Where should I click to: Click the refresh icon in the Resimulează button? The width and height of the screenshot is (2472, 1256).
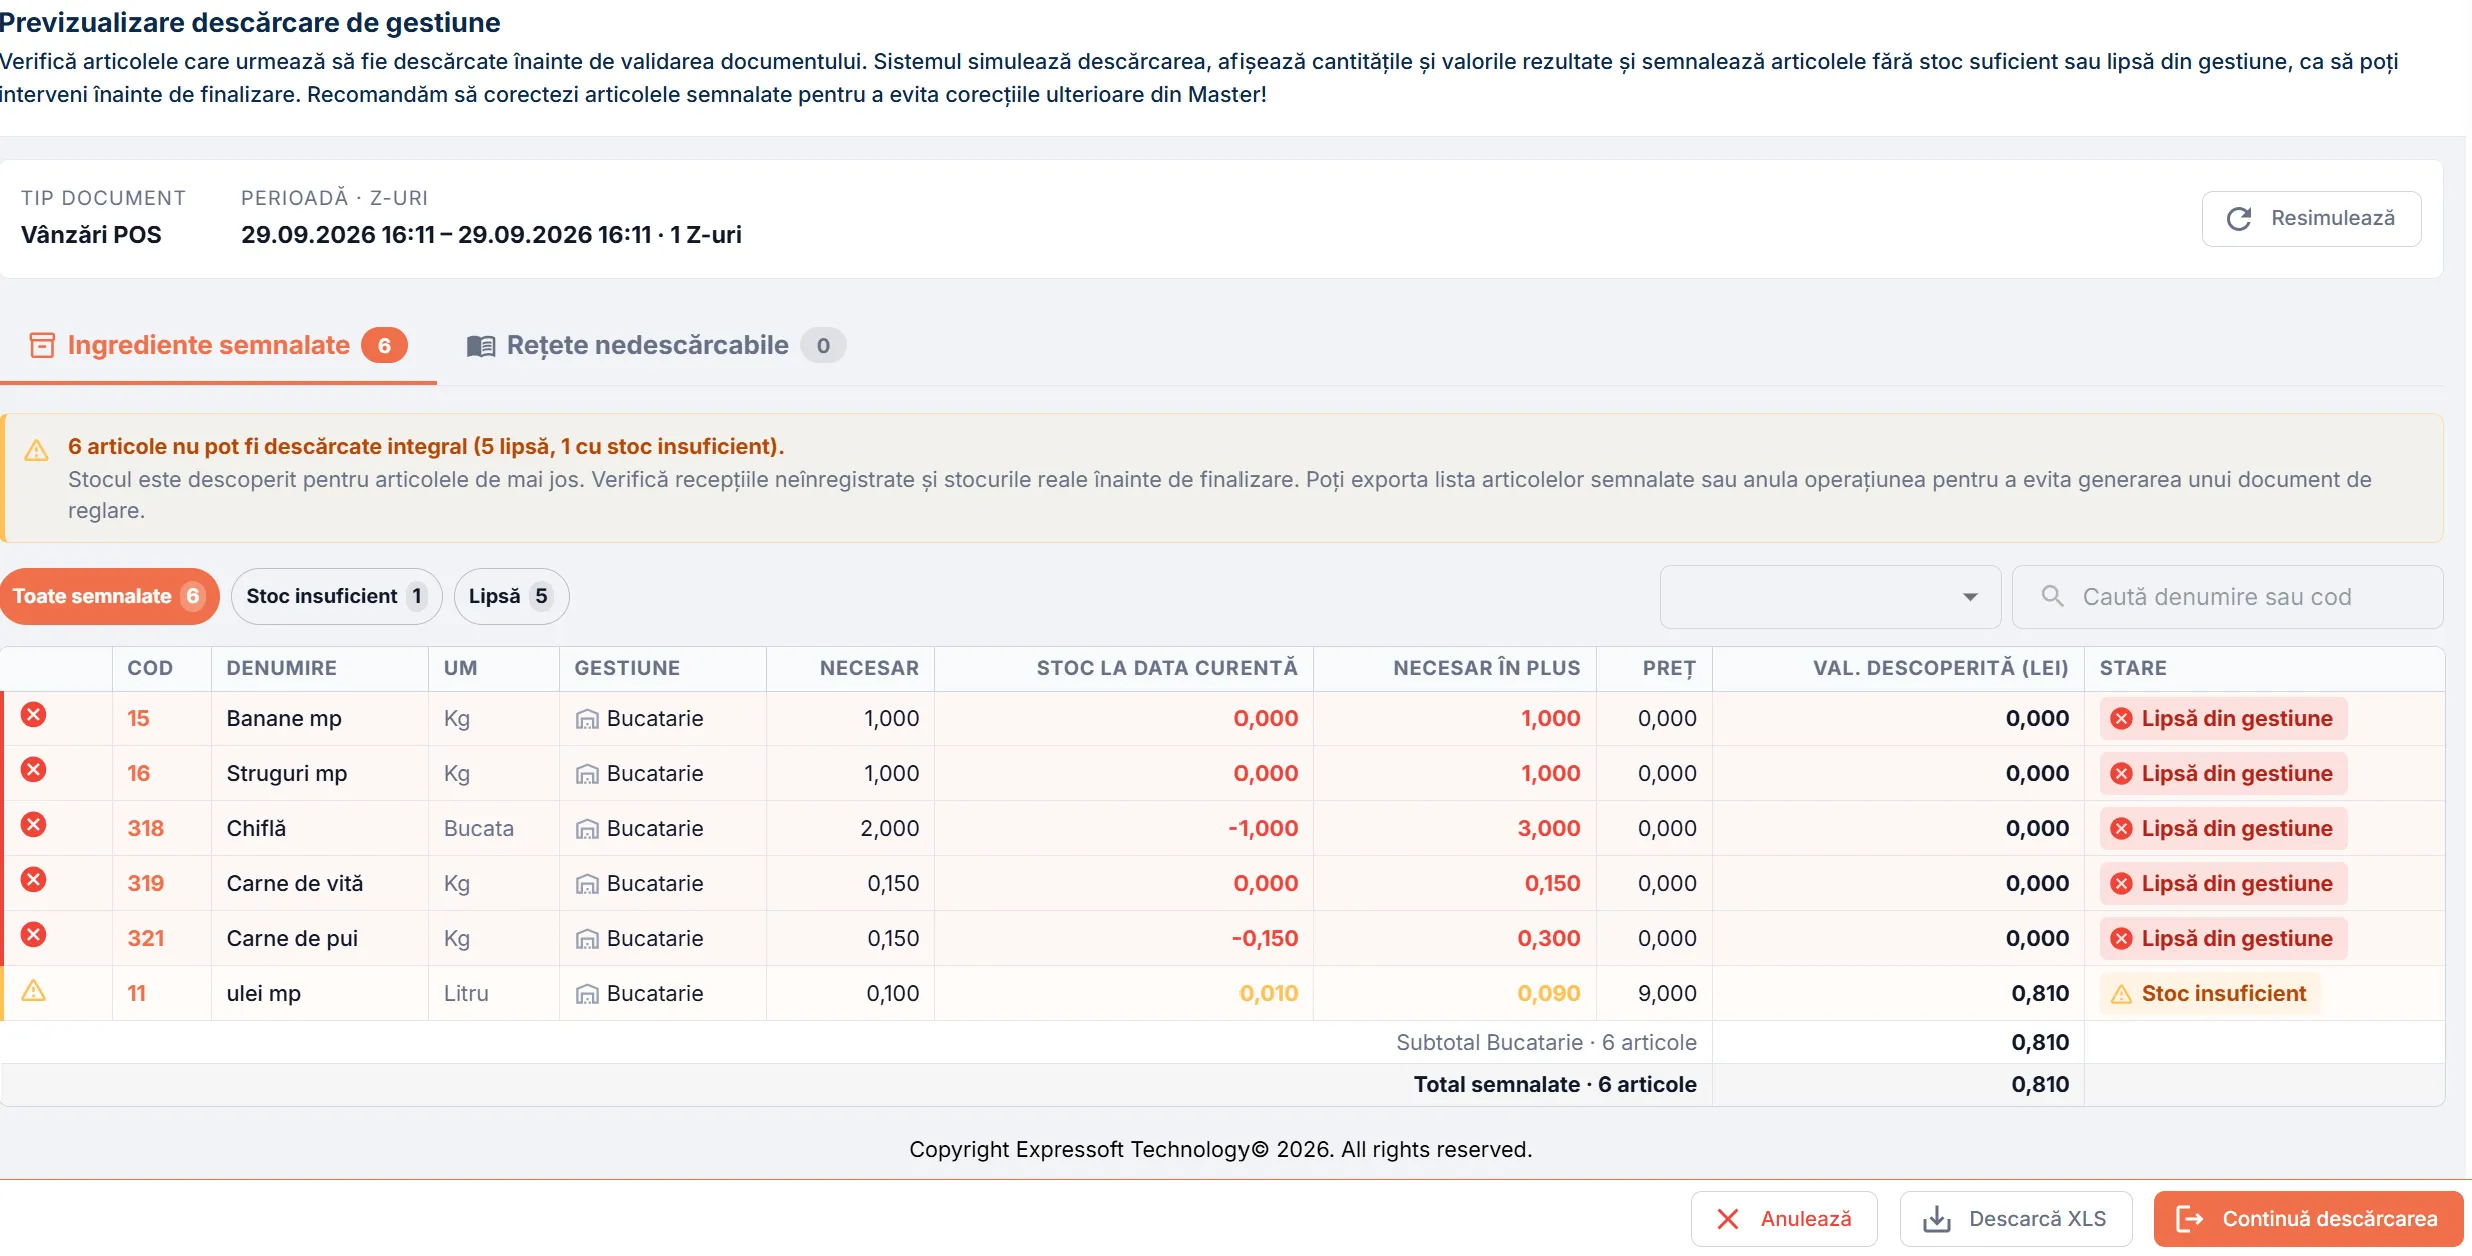point(2239,219)
